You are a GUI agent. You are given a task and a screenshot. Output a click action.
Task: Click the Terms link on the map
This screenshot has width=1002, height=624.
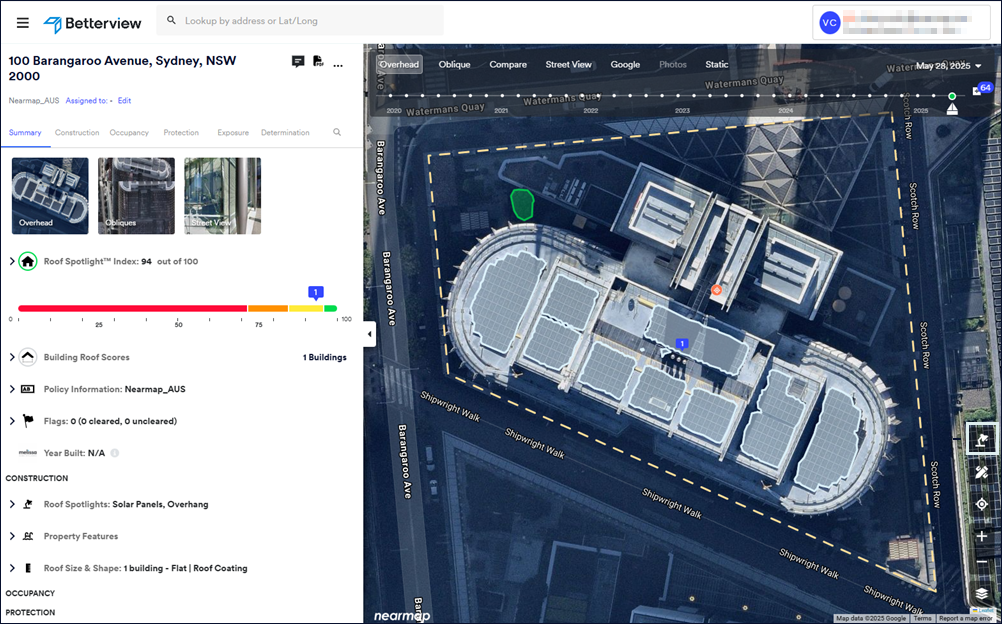pos(922,618)
